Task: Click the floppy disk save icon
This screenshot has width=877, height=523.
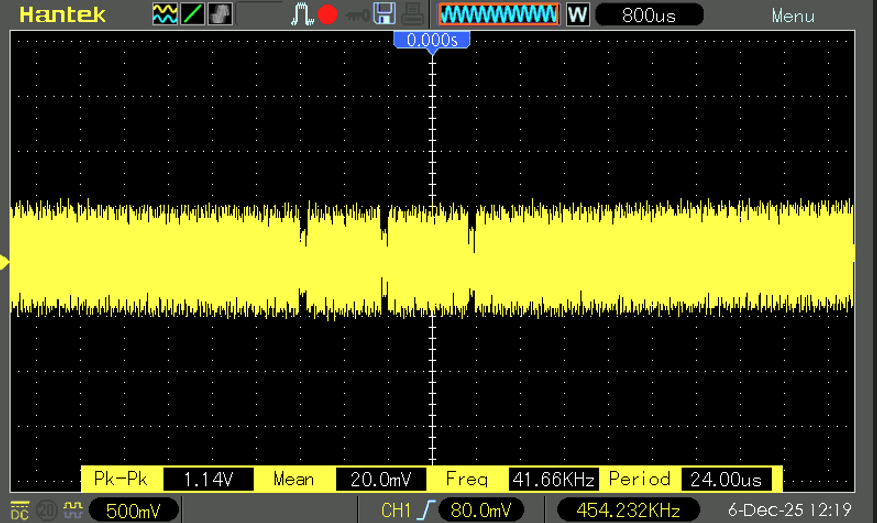Action: [x=383, y=15]
